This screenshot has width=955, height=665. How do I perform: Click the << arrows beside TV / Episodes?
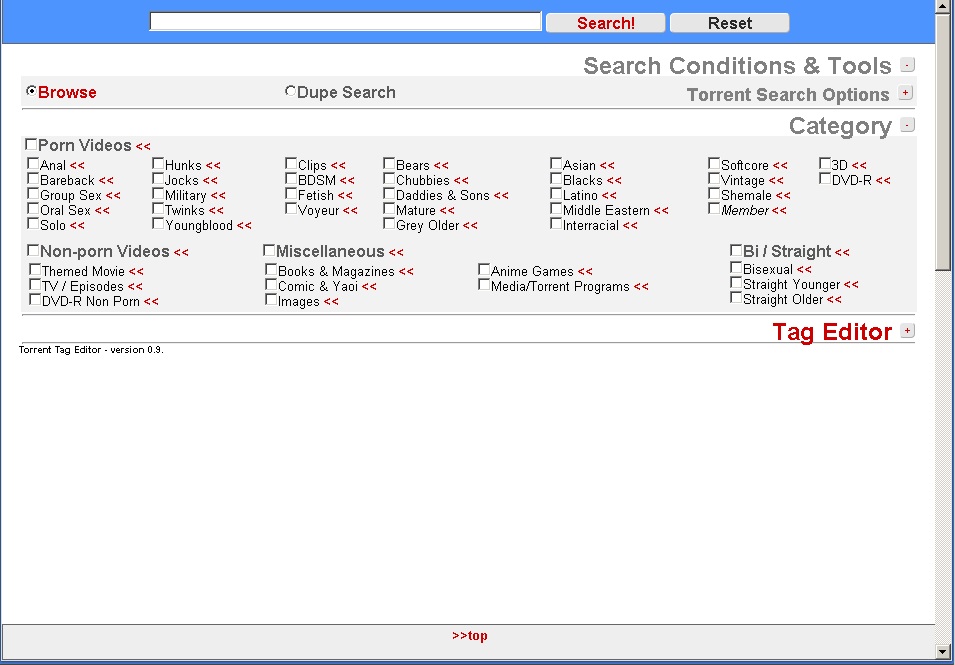pos(135,287)
